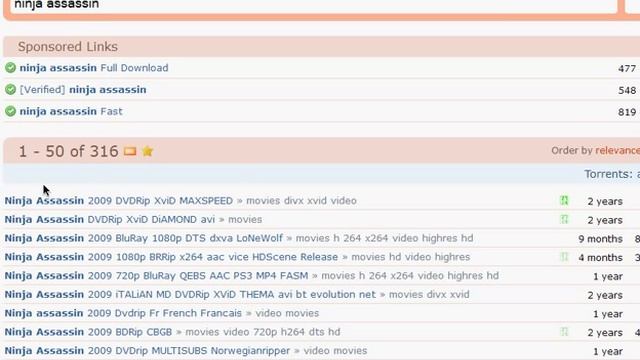Open Ninja Assassin iTALiAN MD DVDRip THEMA torrent
This screenshot has width=640, height=360.
click(x=190, y=295)
